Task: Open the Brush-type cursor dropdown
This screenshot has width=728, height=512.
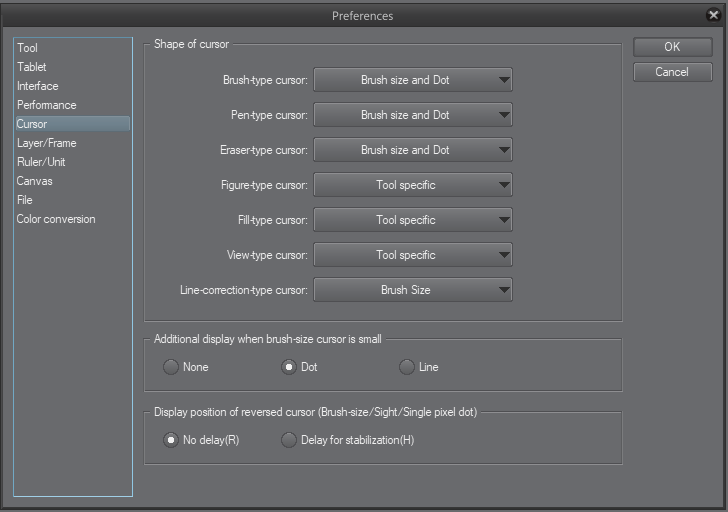Action: click(413, 80)
